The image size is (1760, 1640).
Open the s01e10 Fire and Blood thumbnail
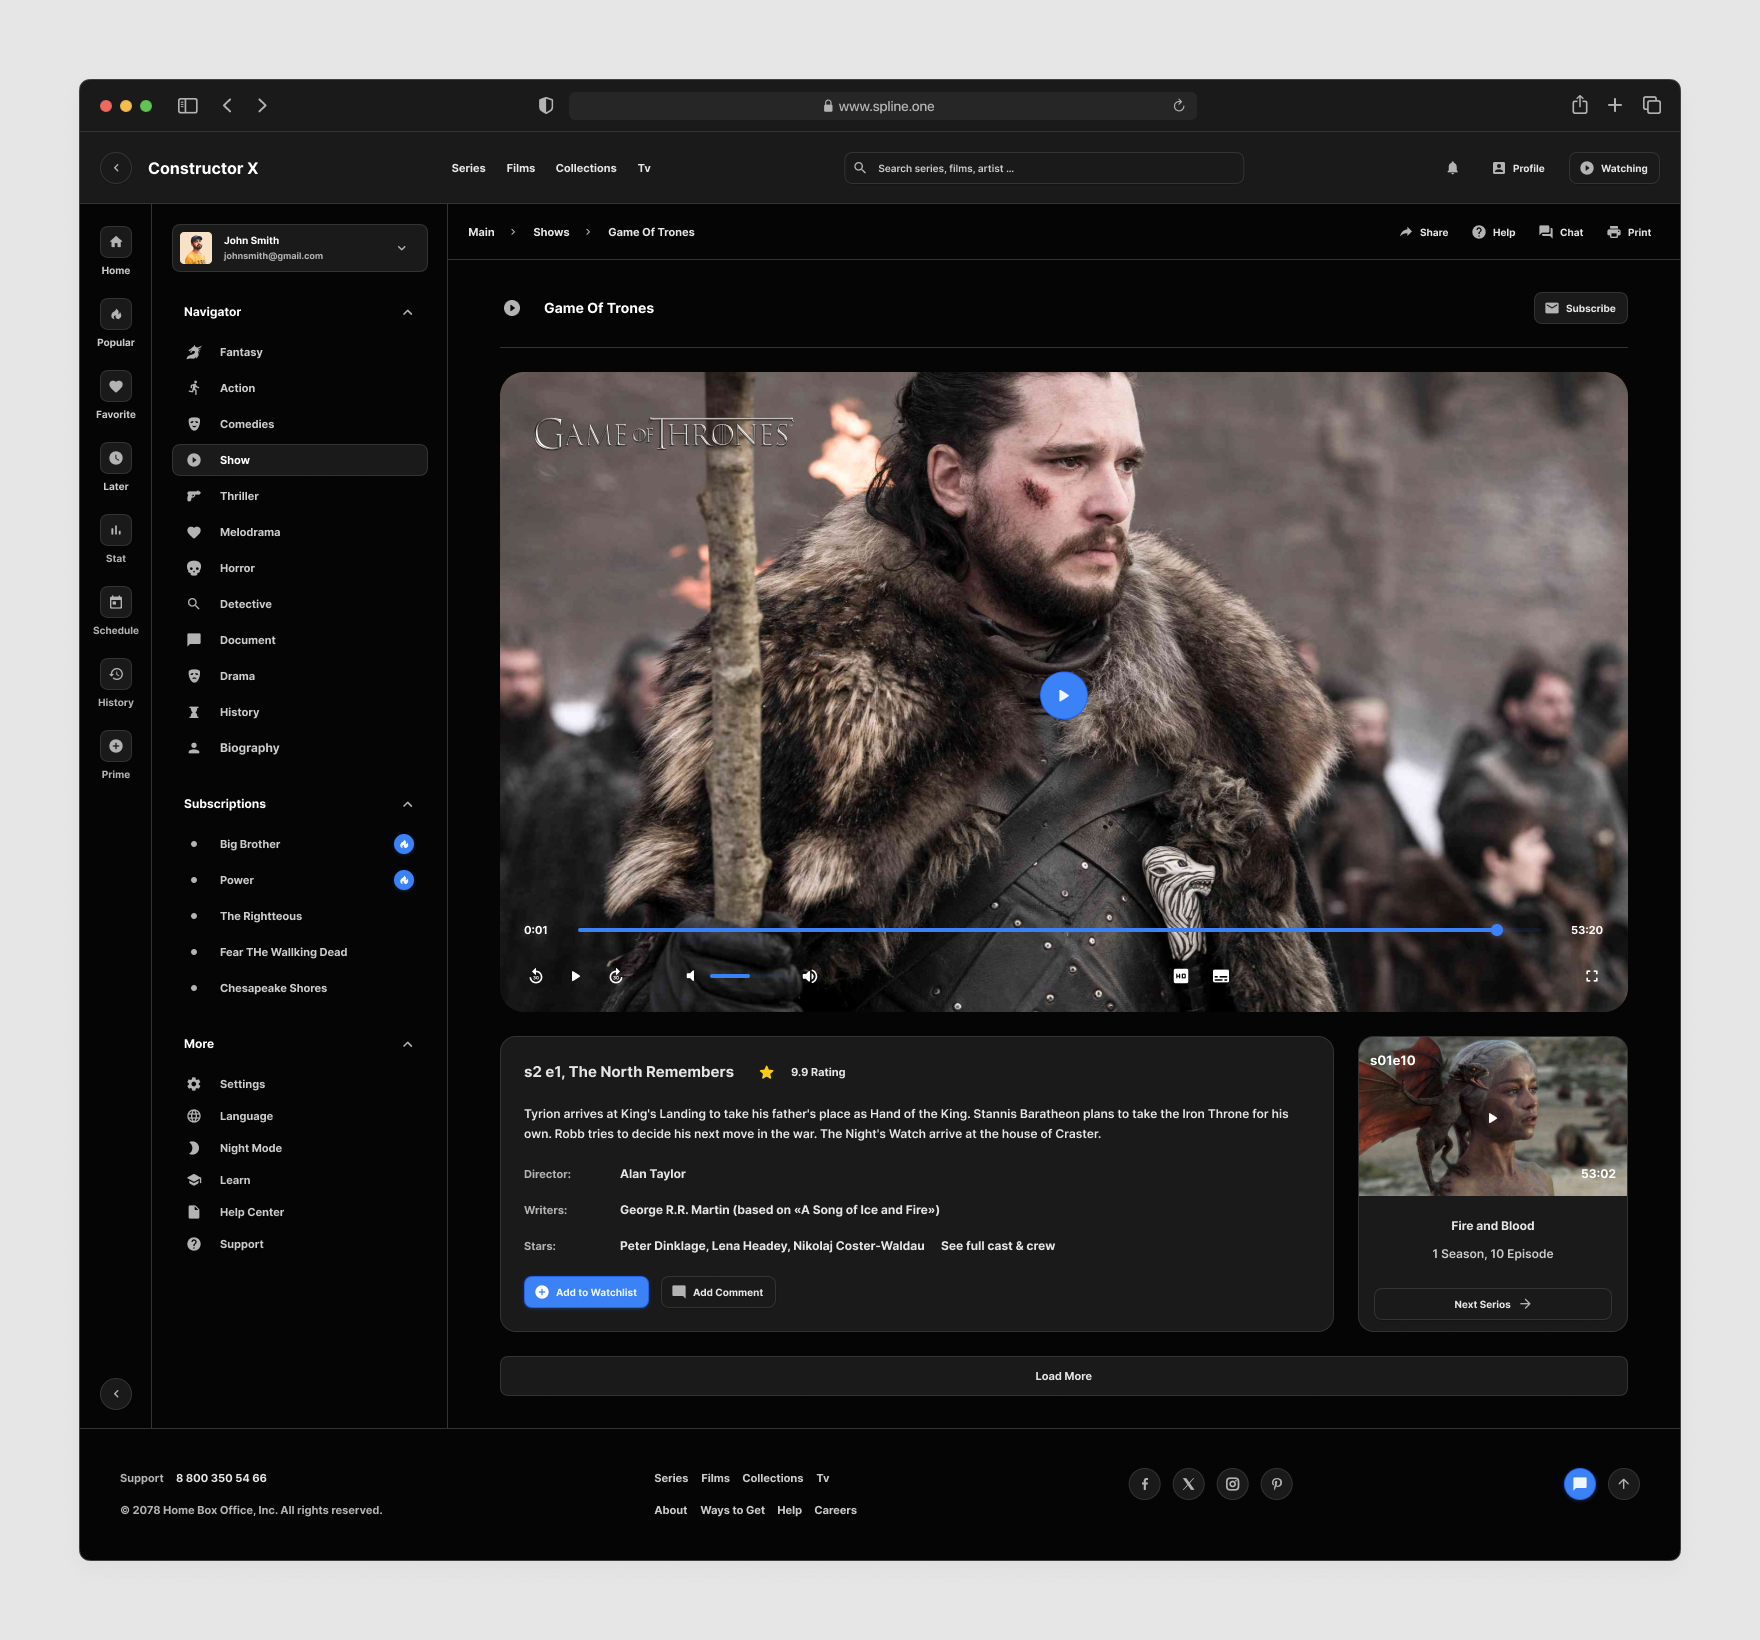click(1493, 1116)
